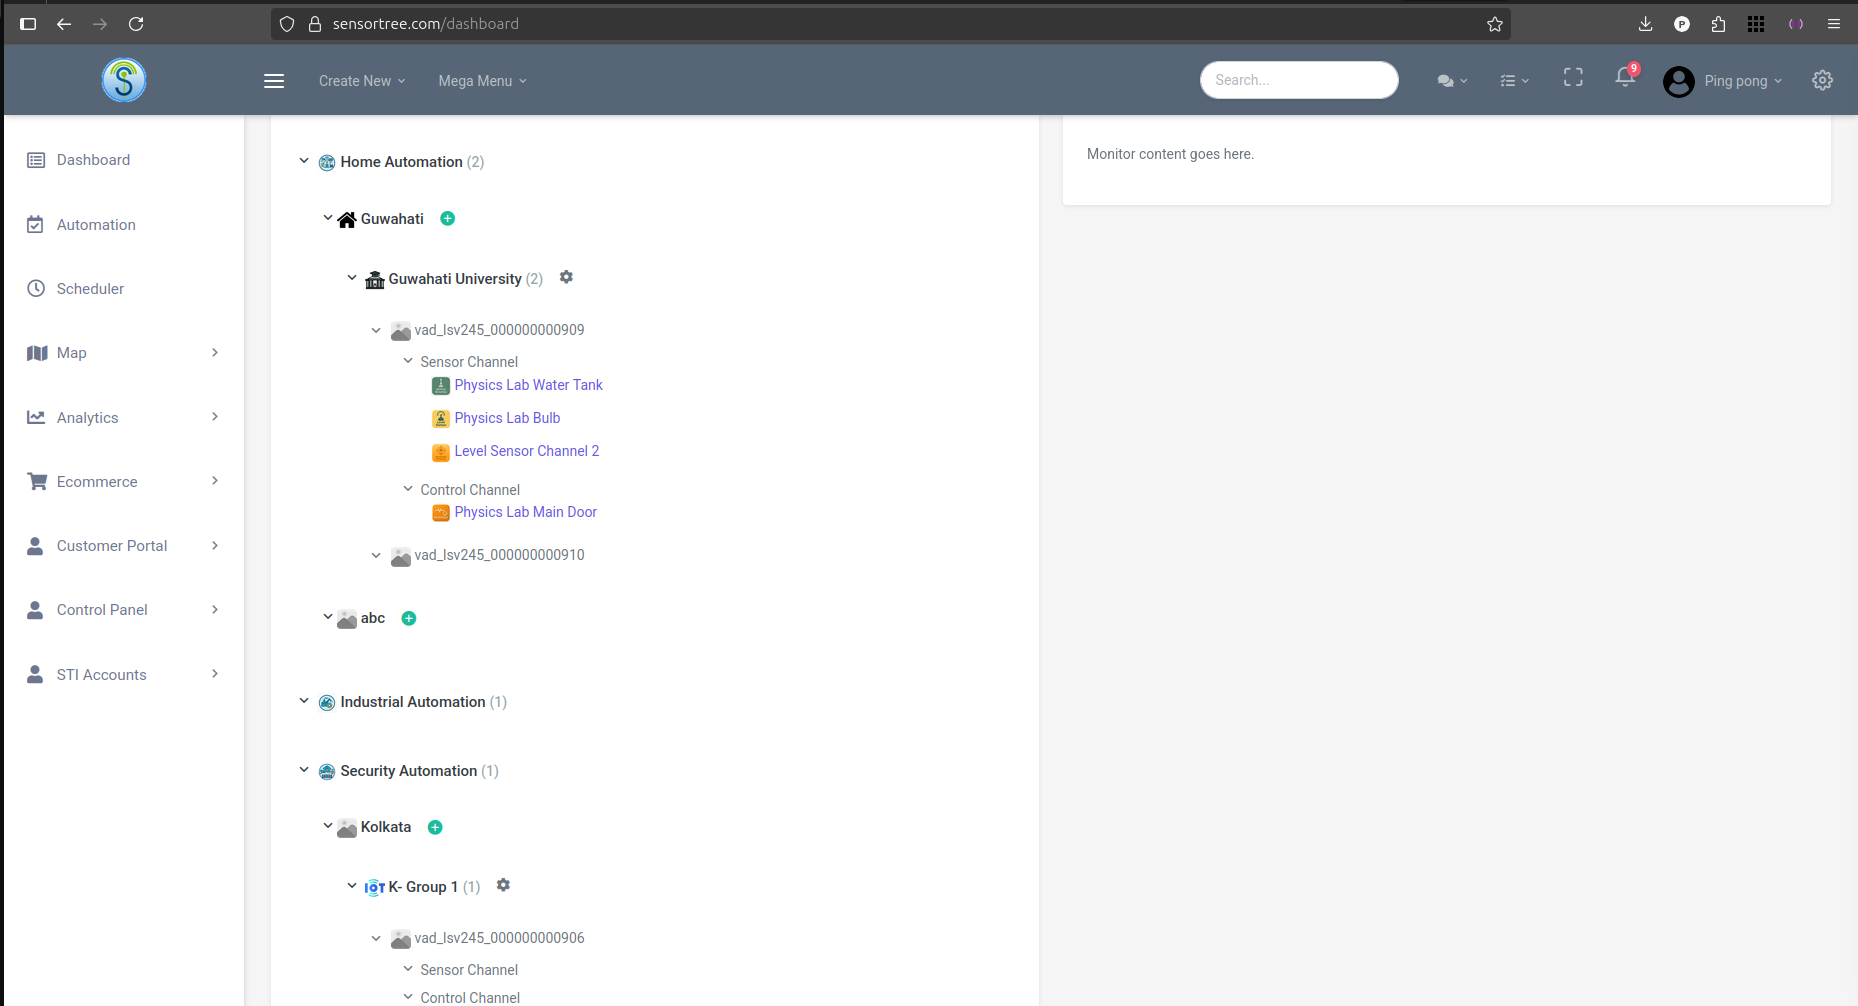Image resolution: width=1858 pixels, height=1006 pixels.
Task: Open the gear settings icon top right
Action: point(1822,80)
